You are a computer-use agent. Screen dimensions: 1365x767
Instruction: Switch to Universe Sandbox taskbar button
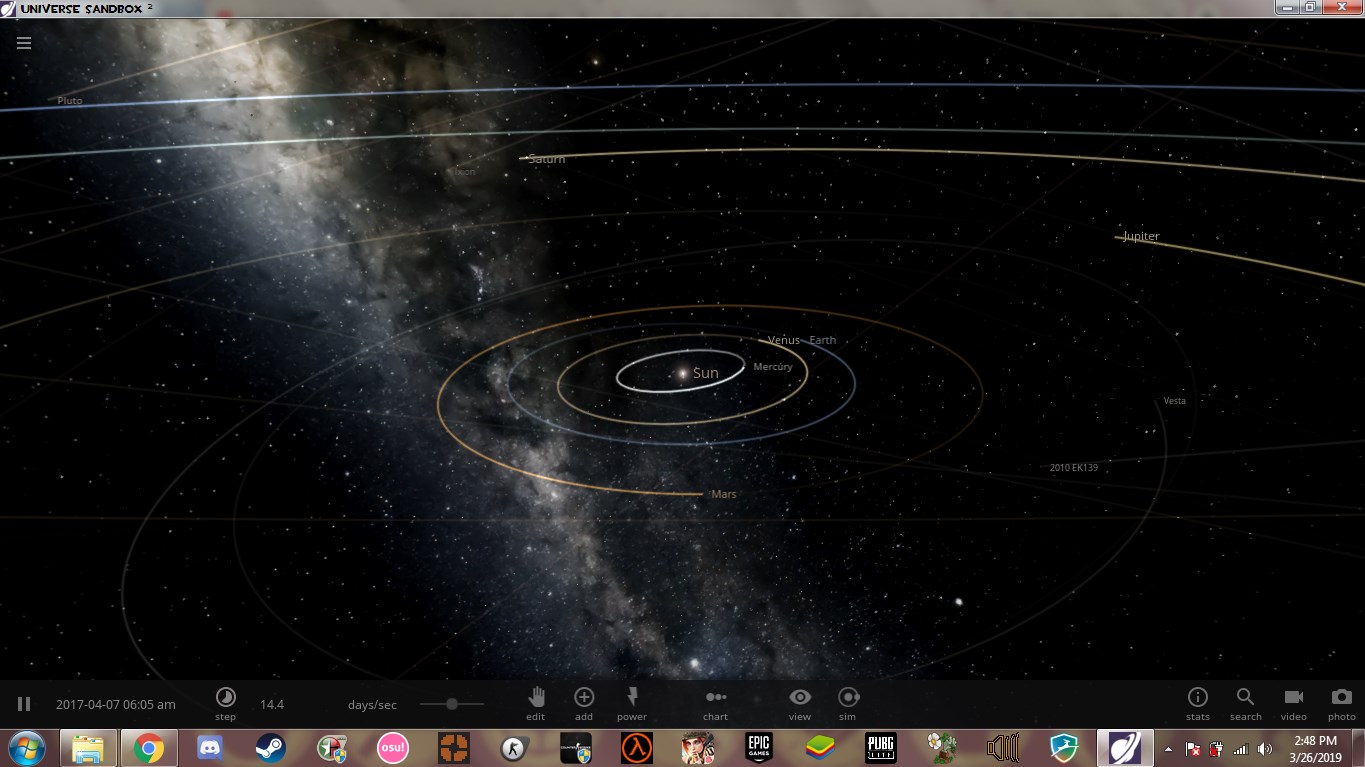point(1125,748)
